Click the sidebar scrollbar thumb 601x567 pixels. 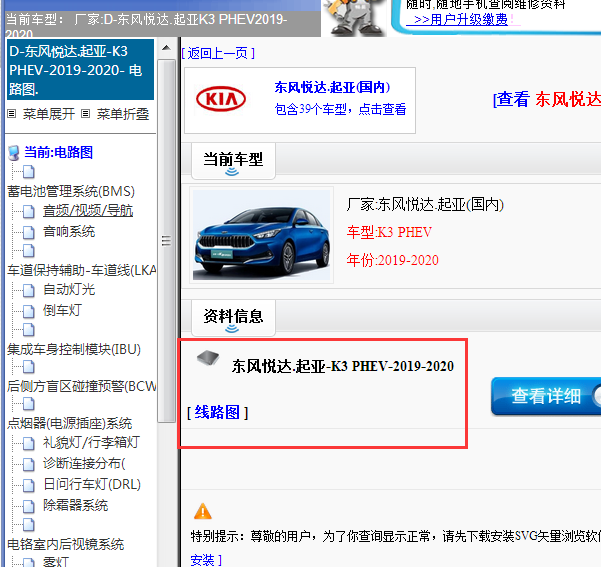click(166, 240)
